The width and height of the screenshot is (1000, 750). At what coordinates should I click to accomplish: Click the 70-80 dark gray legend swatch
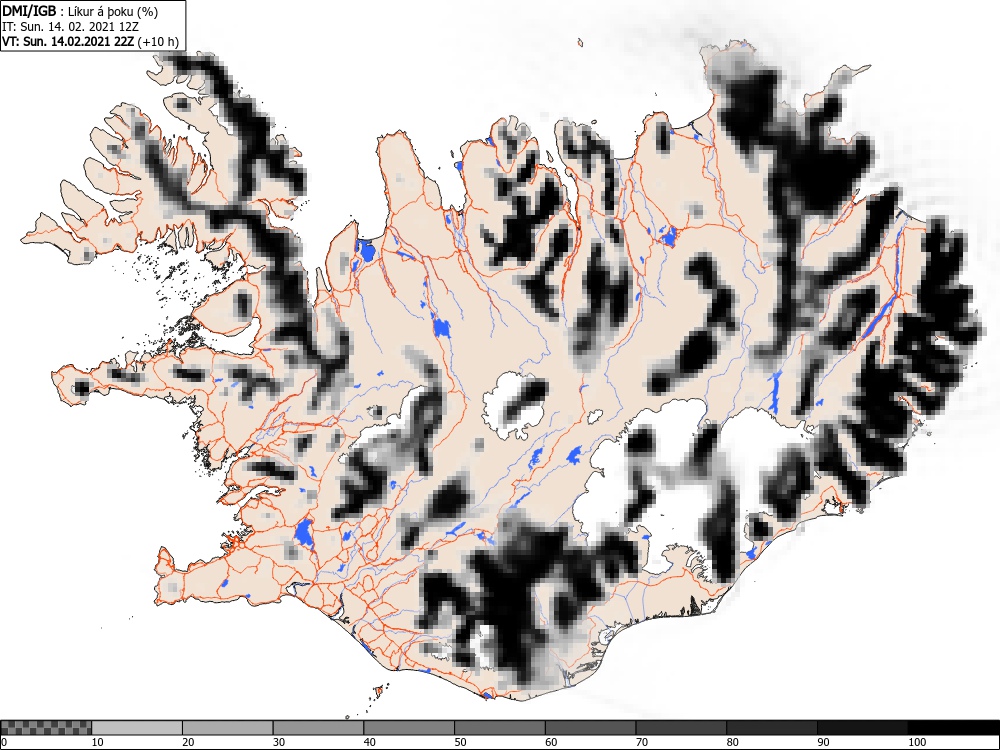point(681,728)
